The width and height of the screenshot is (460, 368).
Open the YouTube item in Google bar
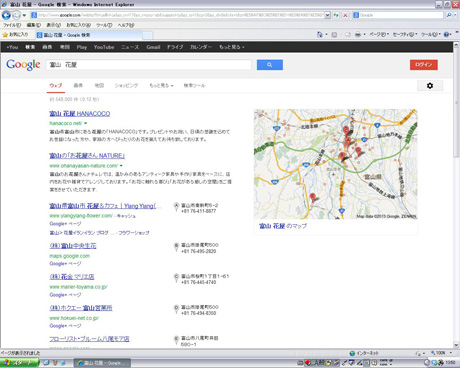coord(104,47)
